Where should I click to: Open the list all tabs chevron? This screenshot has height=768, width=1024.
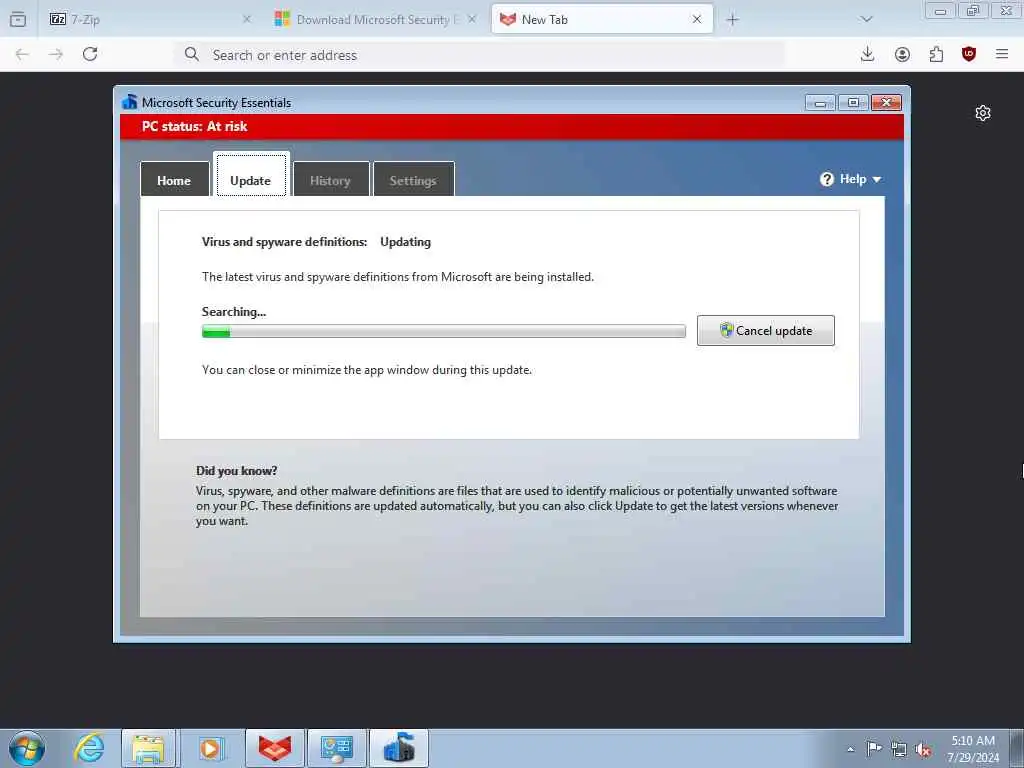pyautogui.click(x=867, y=20)
